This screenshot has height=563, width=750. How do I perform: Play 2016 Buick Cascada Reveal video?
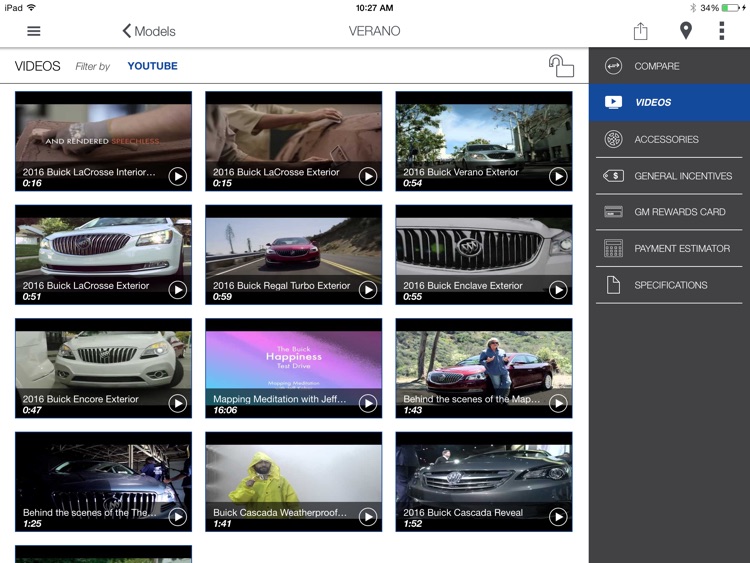[558, 517]
